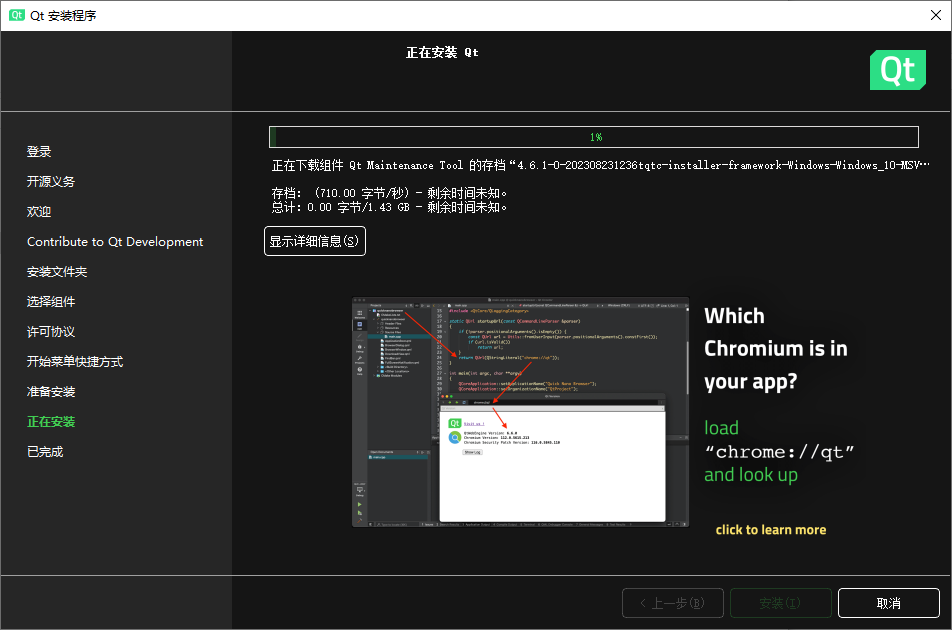Click the installation progress bar
952x630 pixels.
(594, 137)
